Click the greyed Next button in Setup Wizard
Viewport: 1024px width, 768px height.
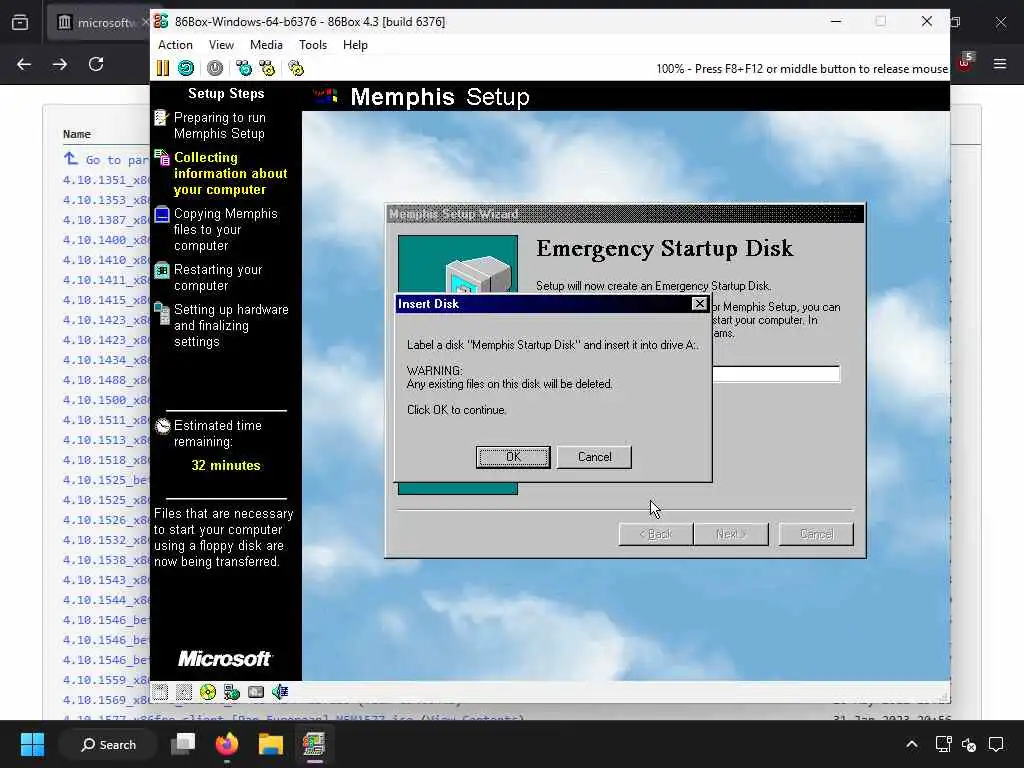pos(731,534)
